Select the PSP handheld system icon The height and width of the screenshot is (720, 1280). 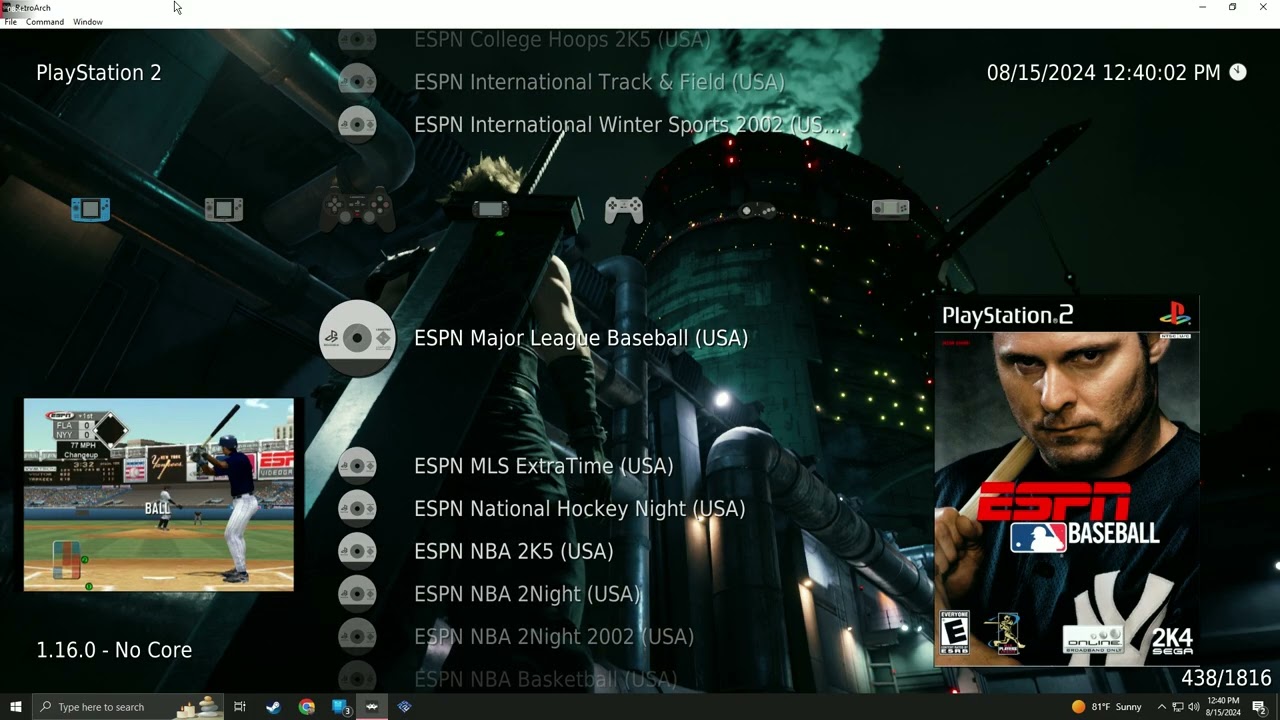coord(490,209)
